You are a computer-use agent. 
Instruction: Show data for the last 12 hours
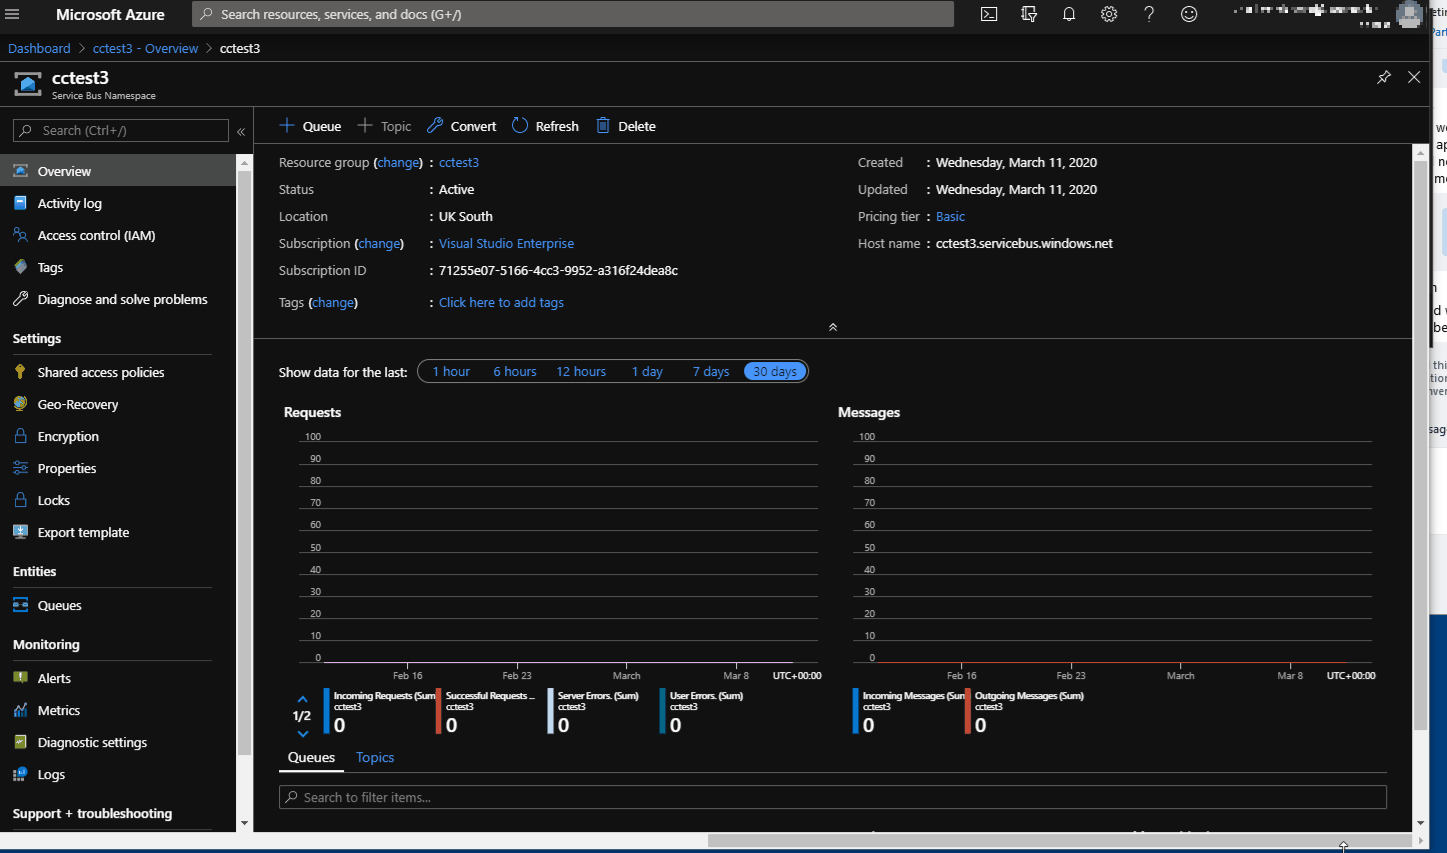[581, 372]
